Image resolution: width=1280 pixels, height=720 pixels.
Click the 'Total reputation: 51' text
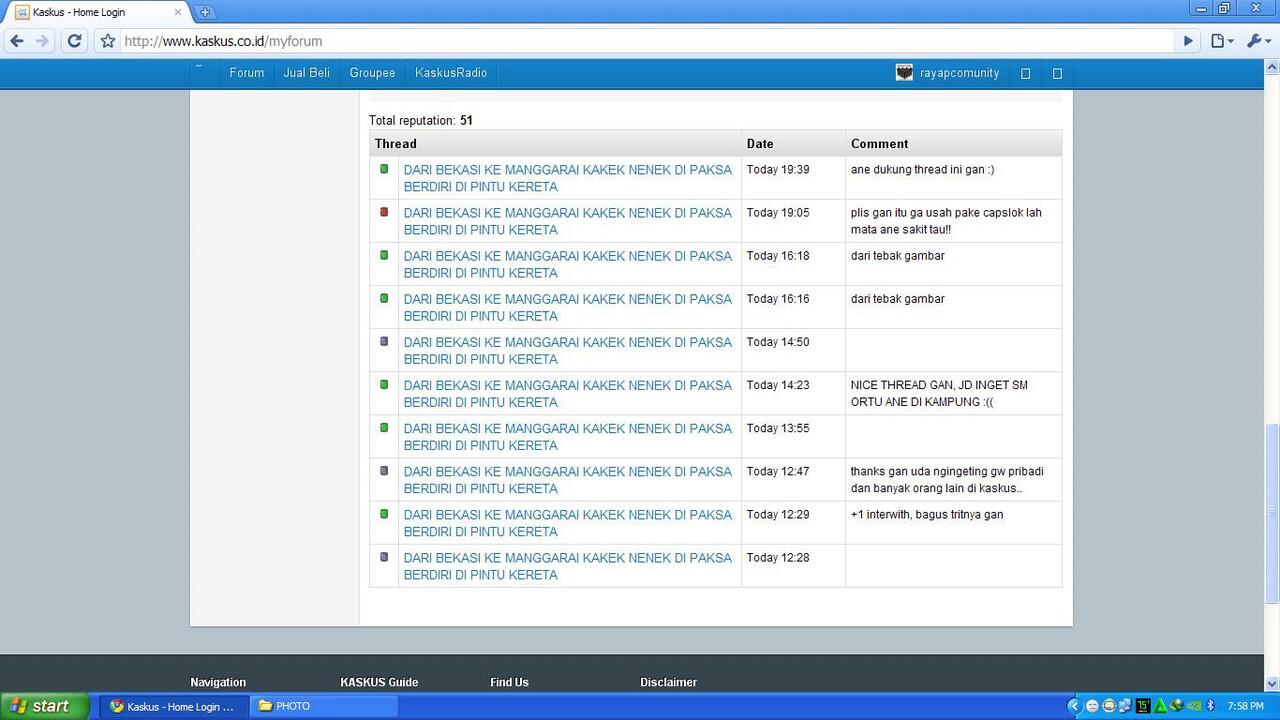[420, 120]
